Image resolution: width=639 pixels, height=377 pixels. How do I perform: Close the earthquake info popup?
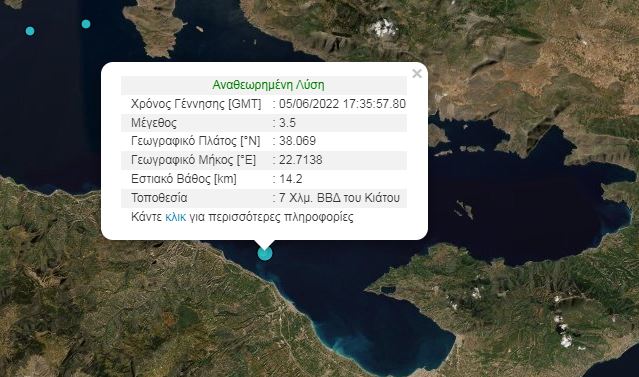tap(416, 73)
